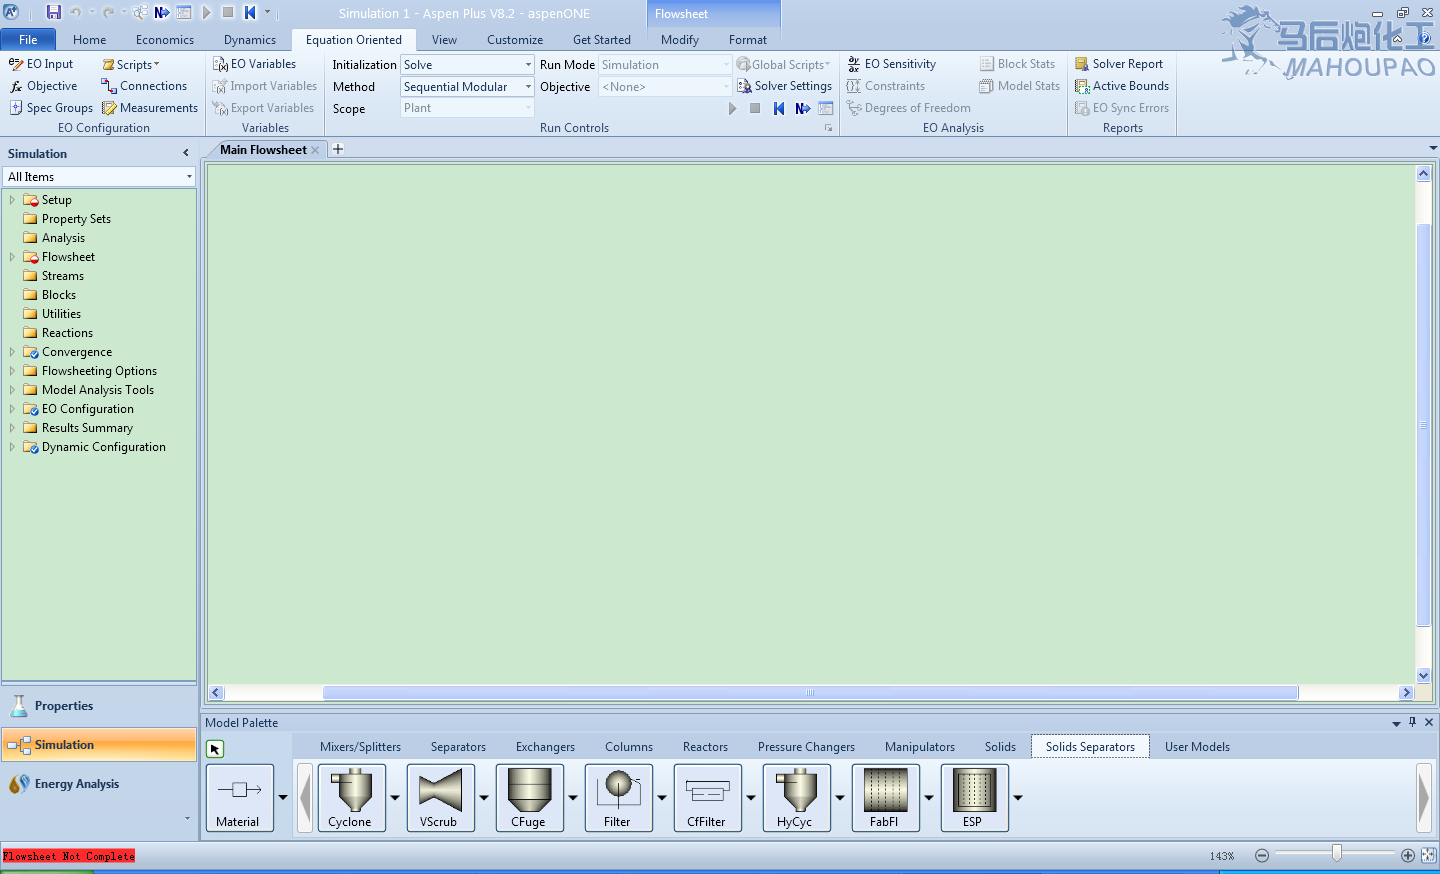Image resolution: width=1440 pixels, height=874 pixels.
Task: Show Active Bounds report
Action: 1122,86
